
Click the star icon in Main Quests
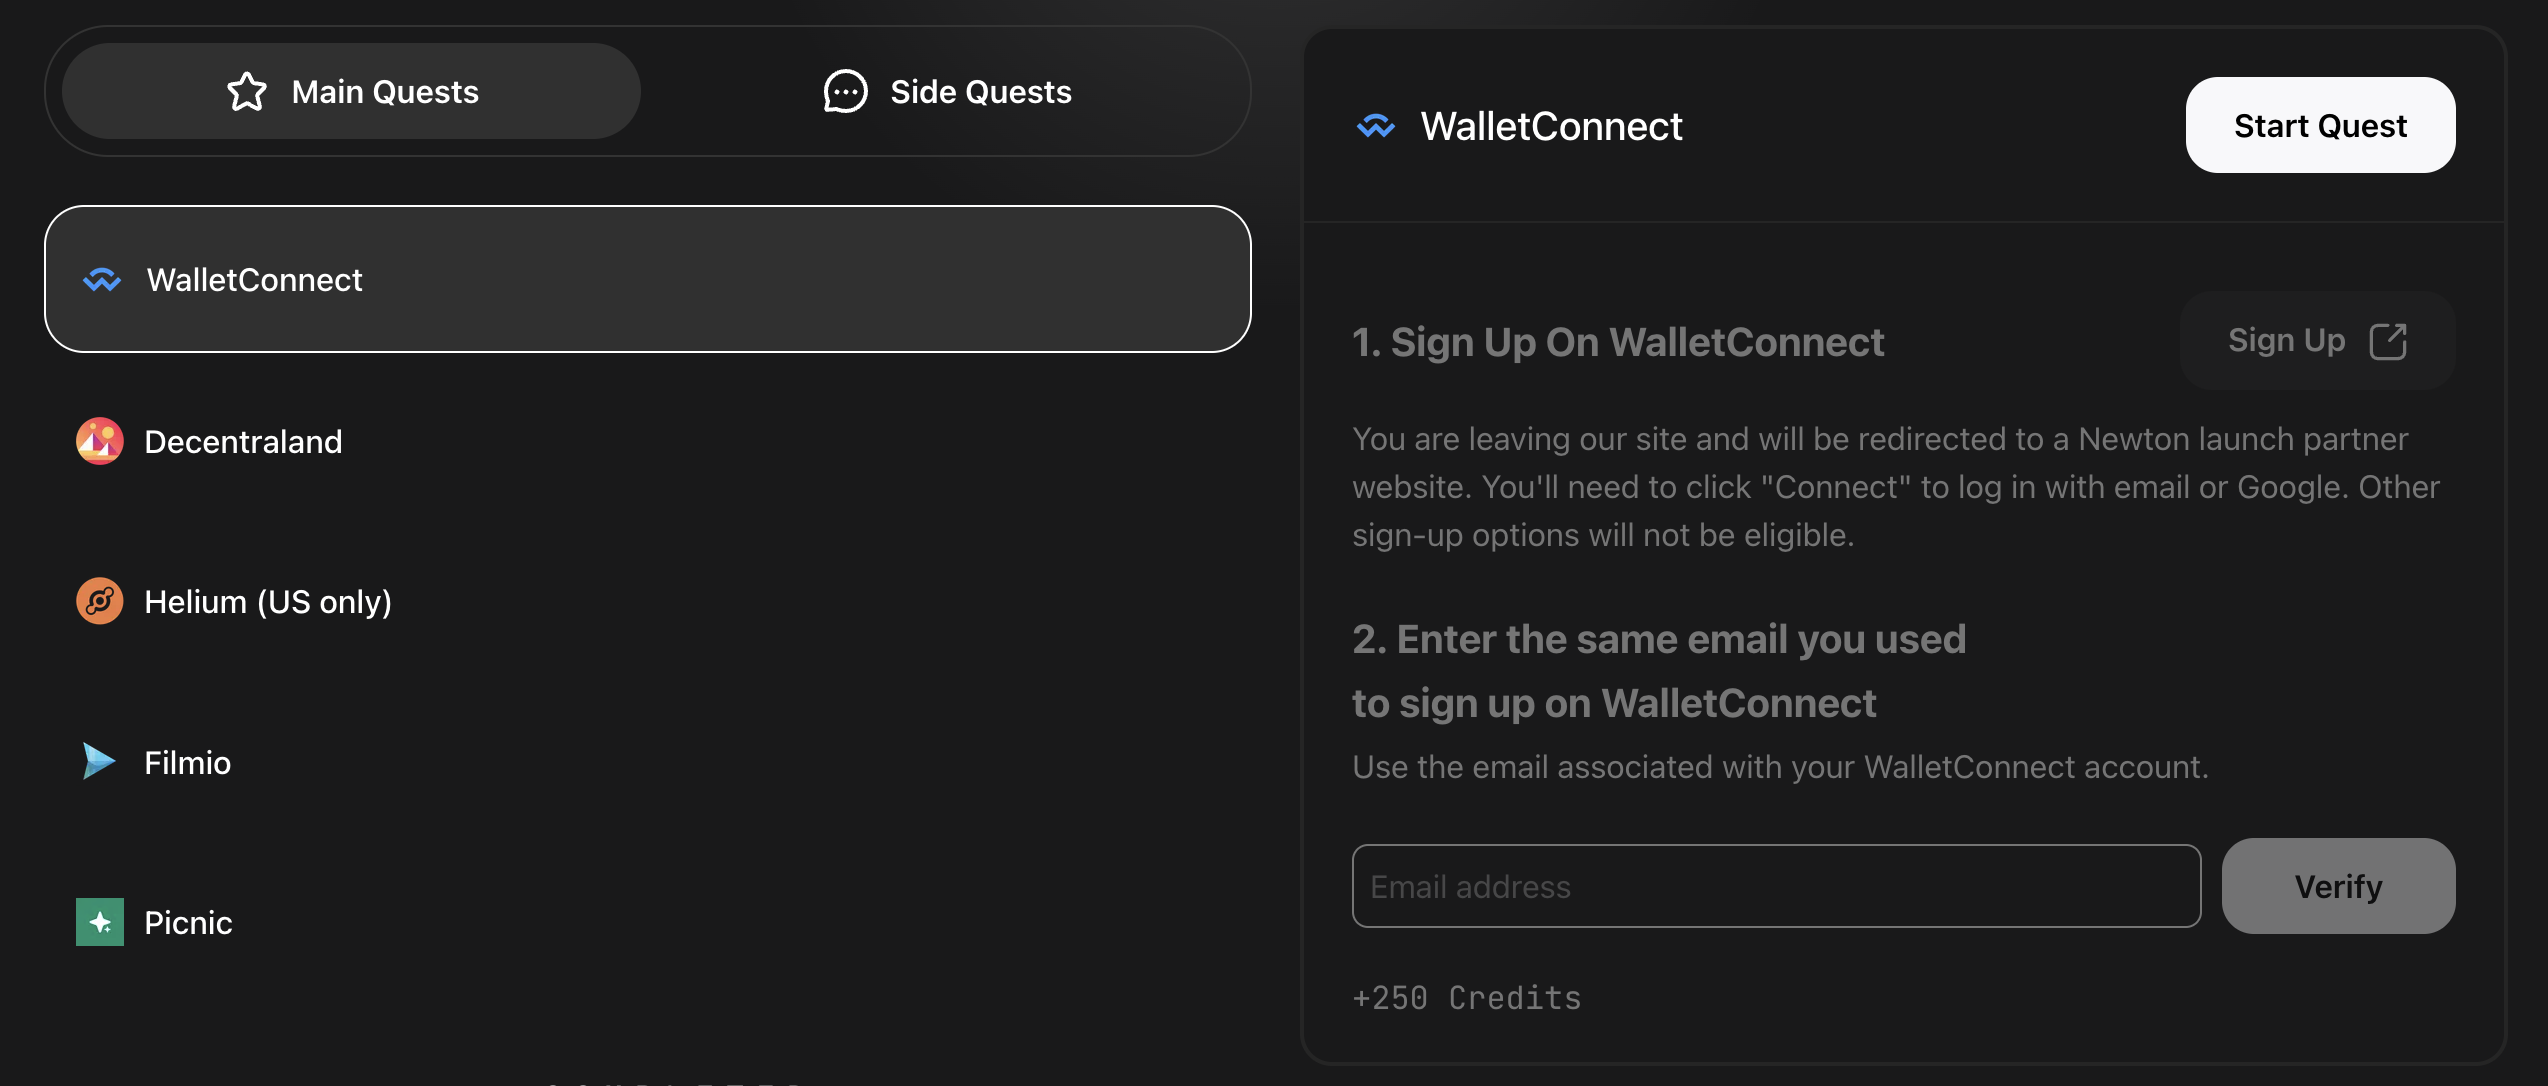(247, 92)
